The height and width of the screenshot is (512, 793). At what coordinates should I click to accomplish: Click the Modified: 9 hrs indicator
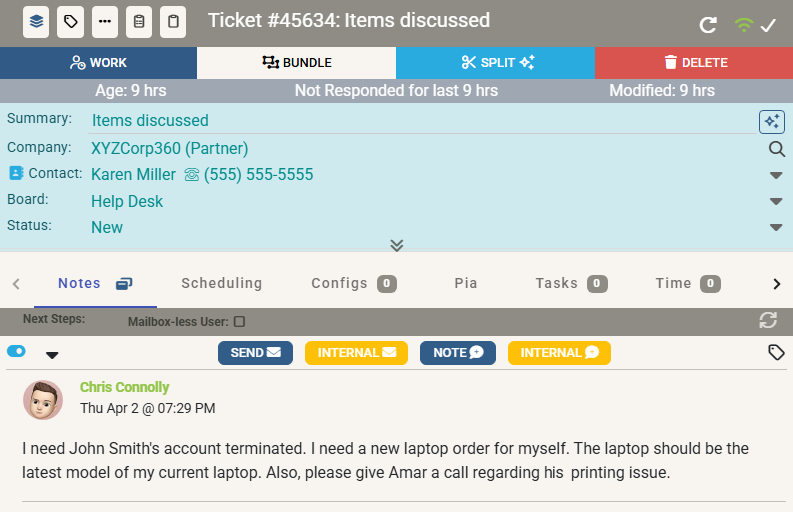coord(662,91)
